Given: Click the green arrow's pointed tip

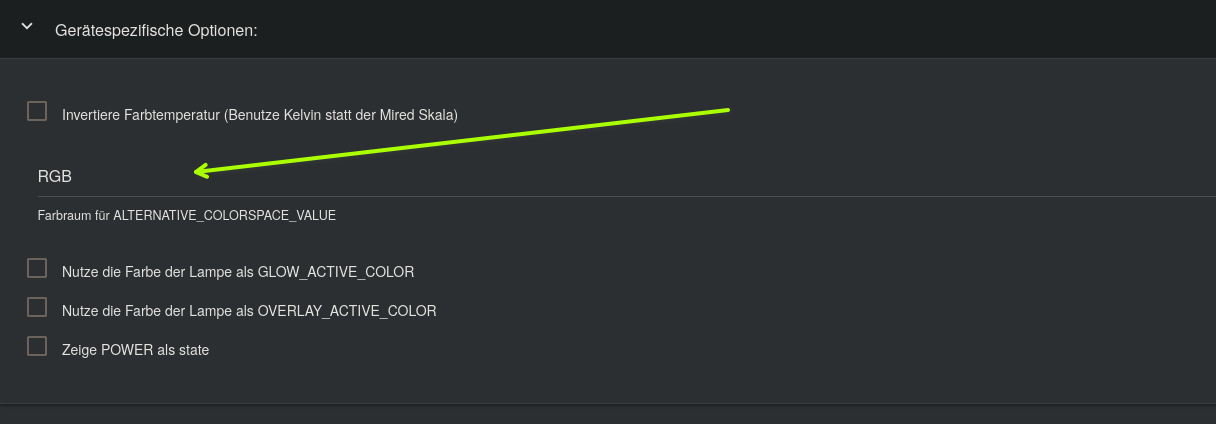Looking at the screenshot, I should coord(196,172).
